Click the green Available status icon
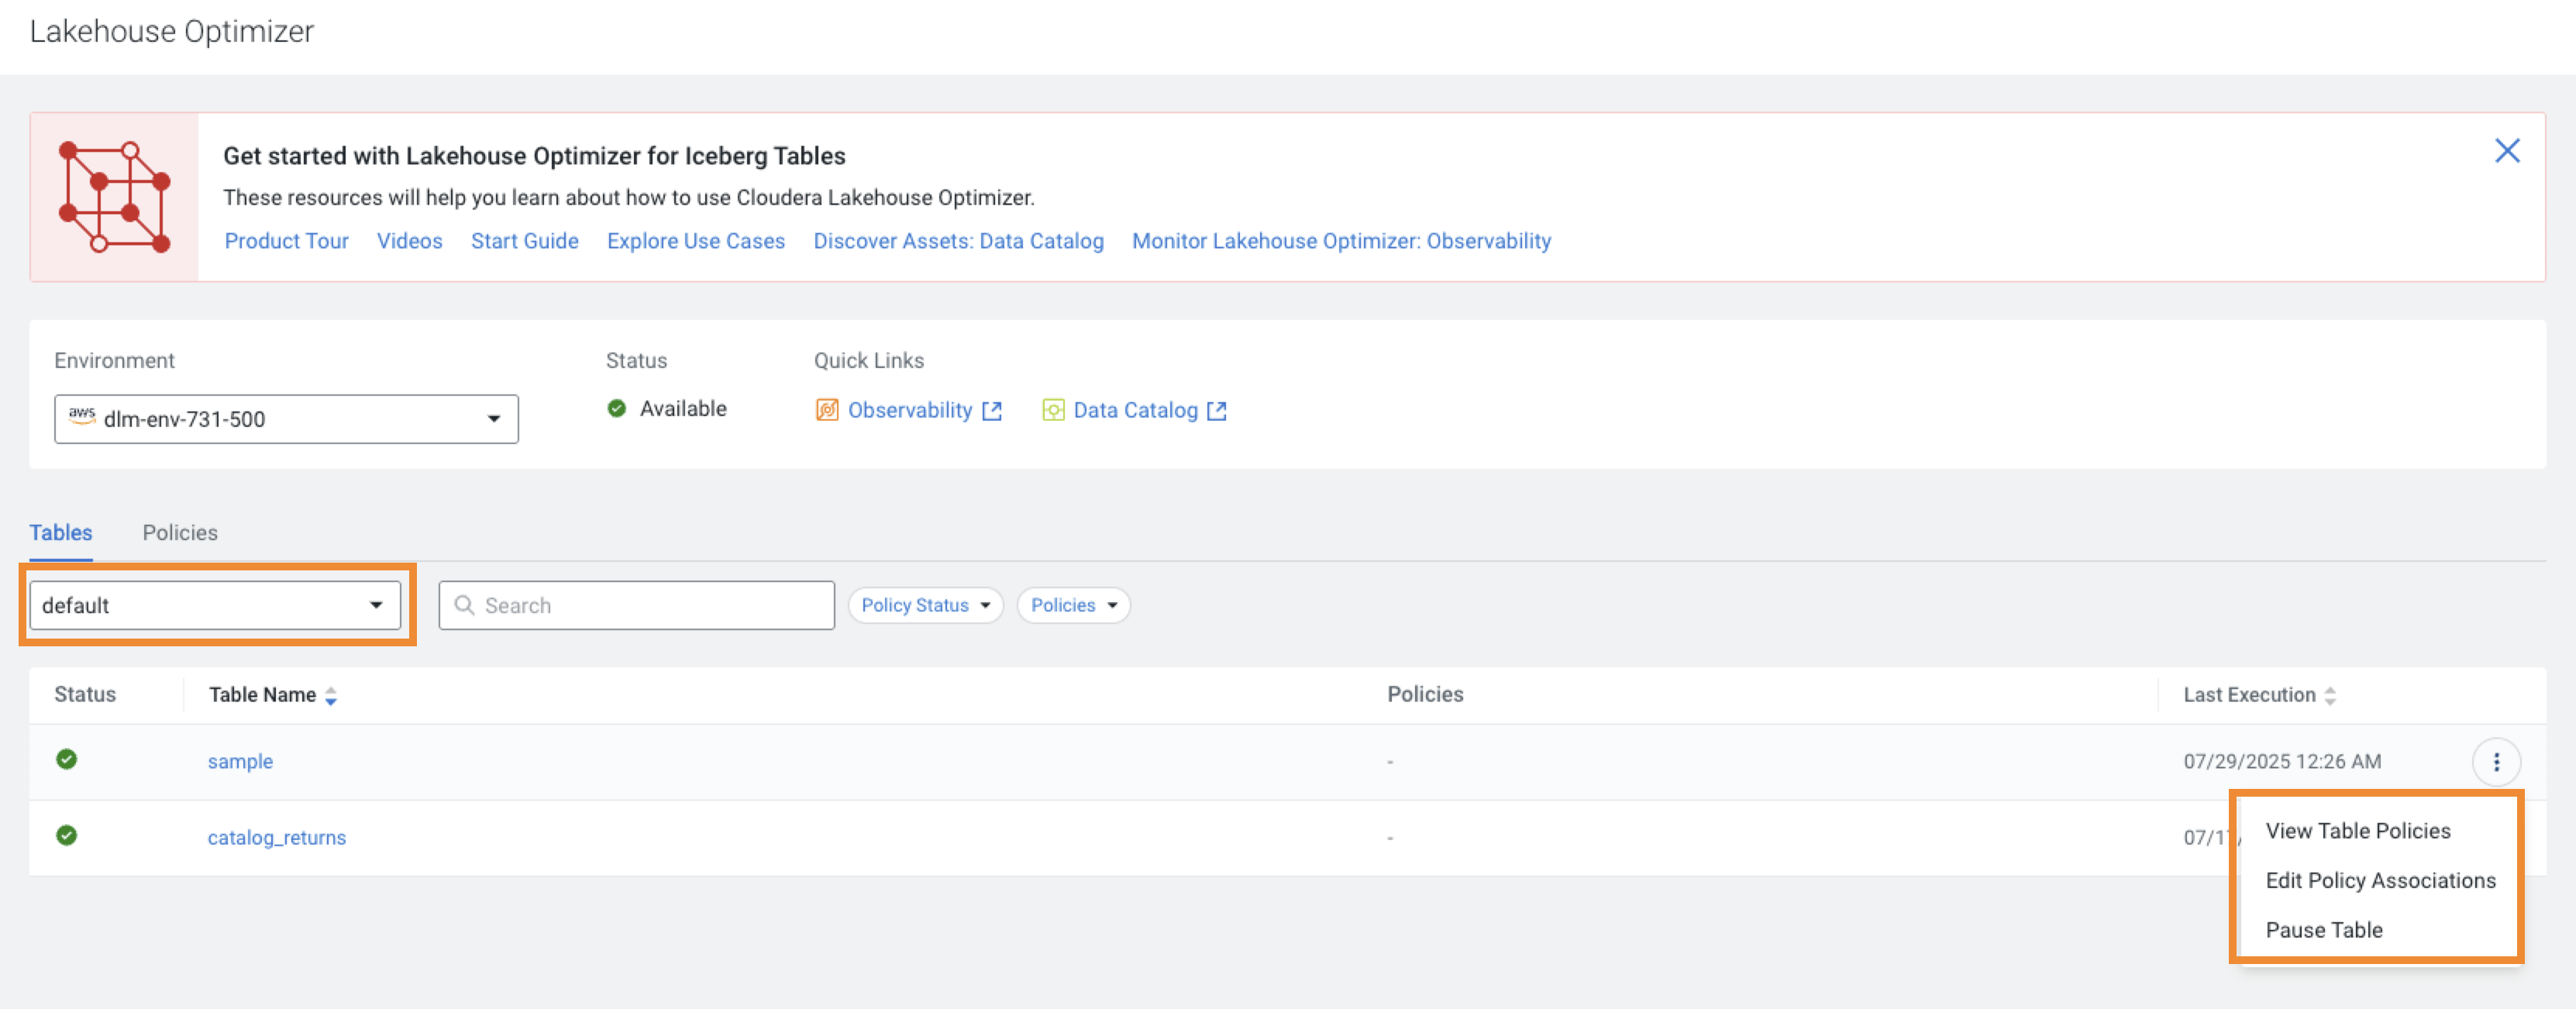Screen dimensions: 2576x1009 point(617,408)
